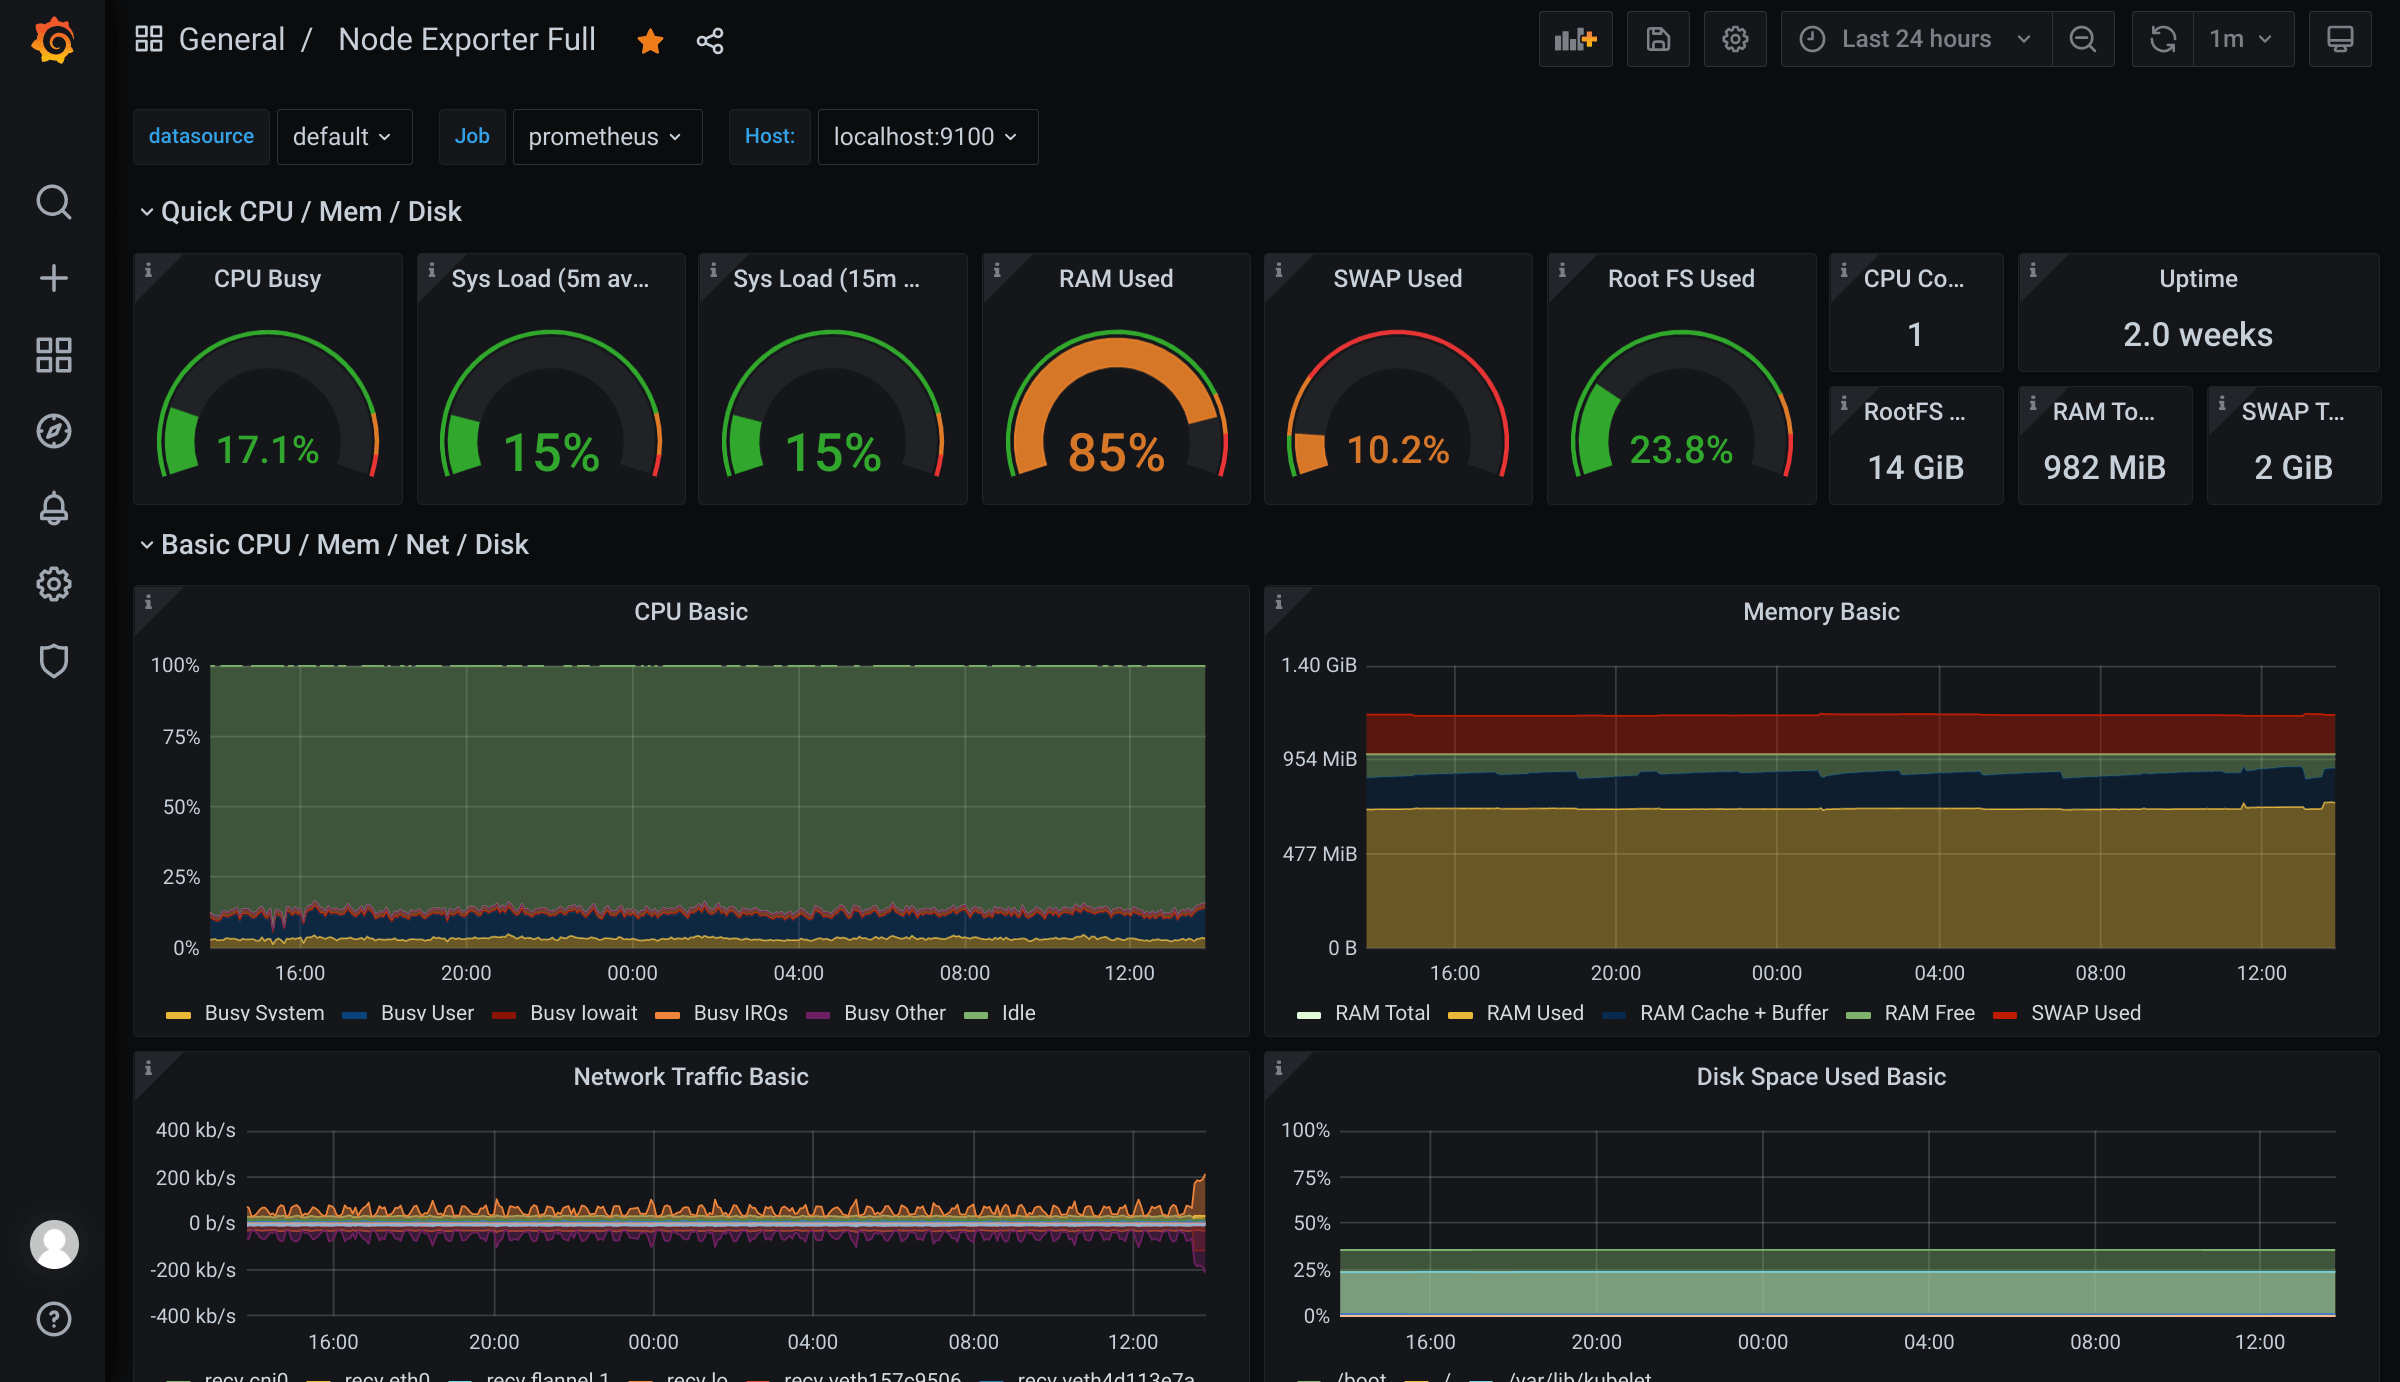This screenshot has height=1382, width=2400.
Task: Open the Last 24 hours time picker
Action: (x=1916, y=39)
